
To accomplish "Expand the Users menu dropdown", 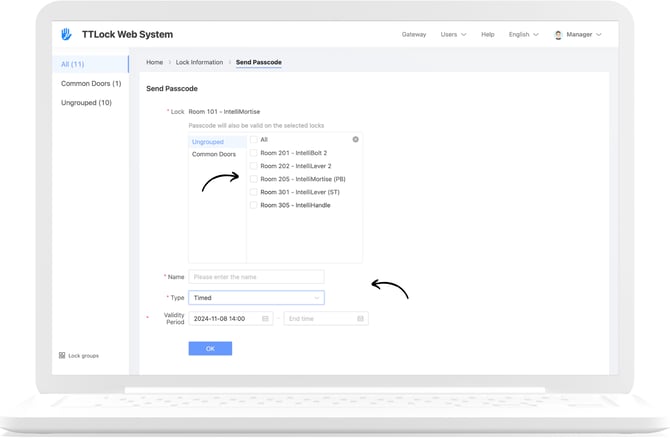I will click(453, 35).
